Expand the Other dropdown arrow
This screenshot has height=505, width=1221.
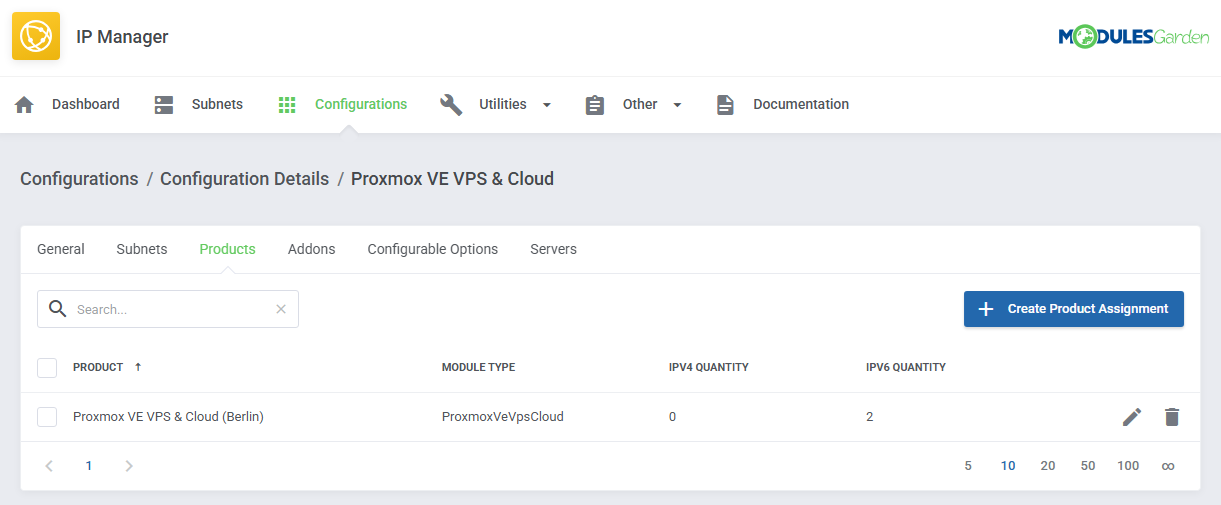coord(677,105)
